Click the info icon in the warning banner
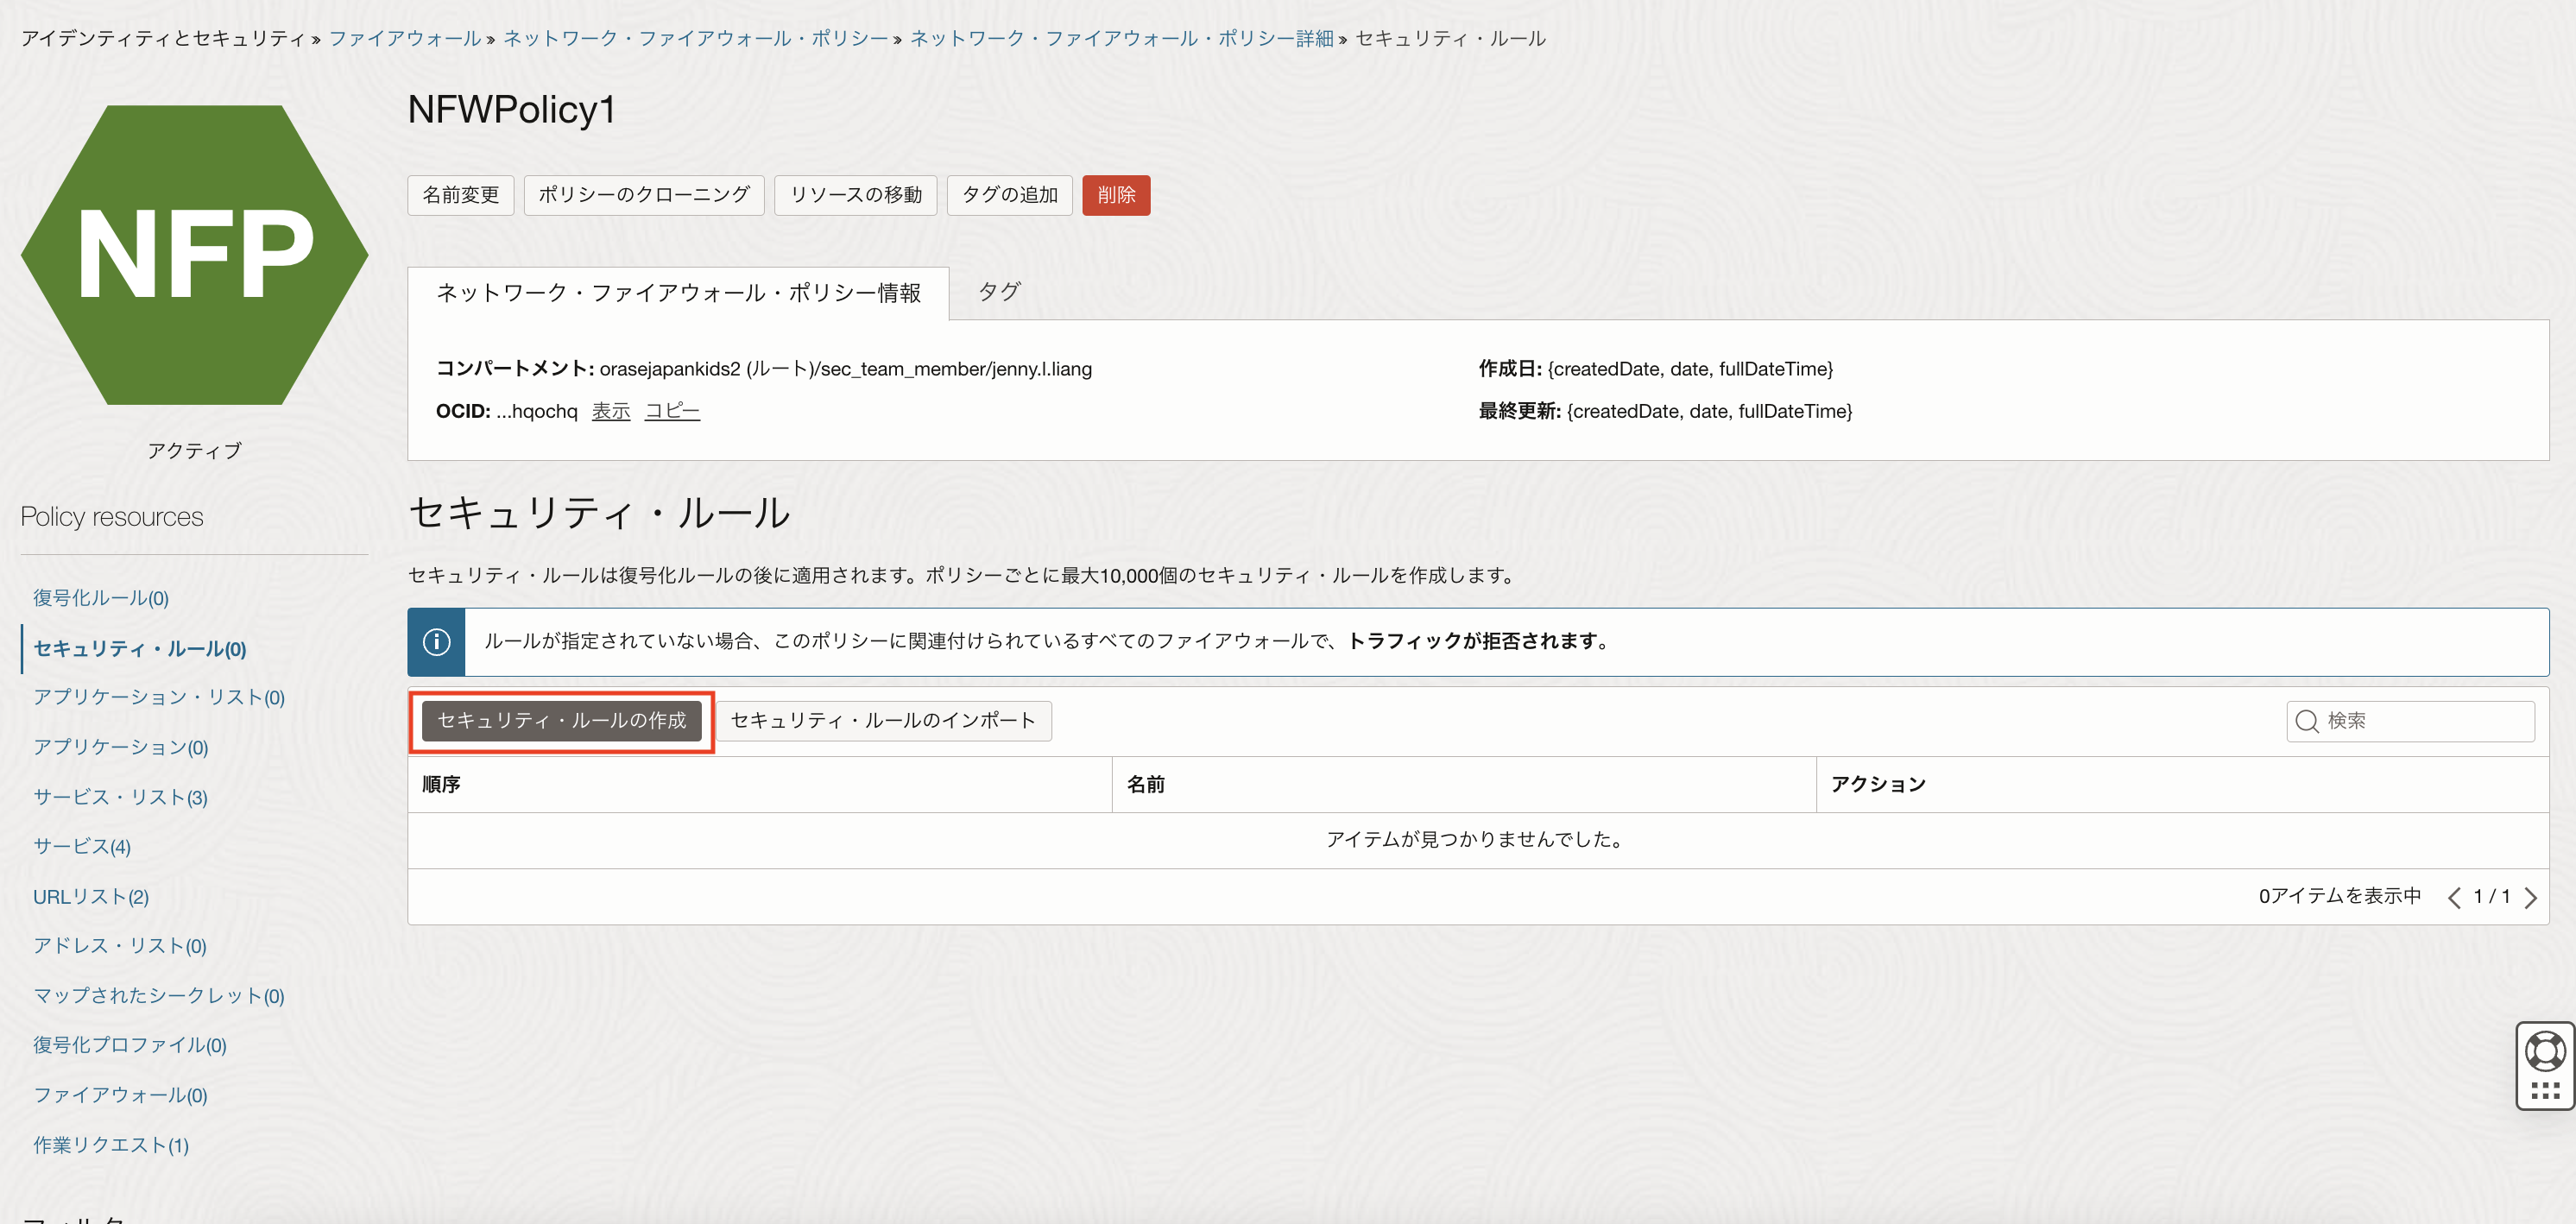This screenshot has height=1224, width=2576. click(436, 641)
